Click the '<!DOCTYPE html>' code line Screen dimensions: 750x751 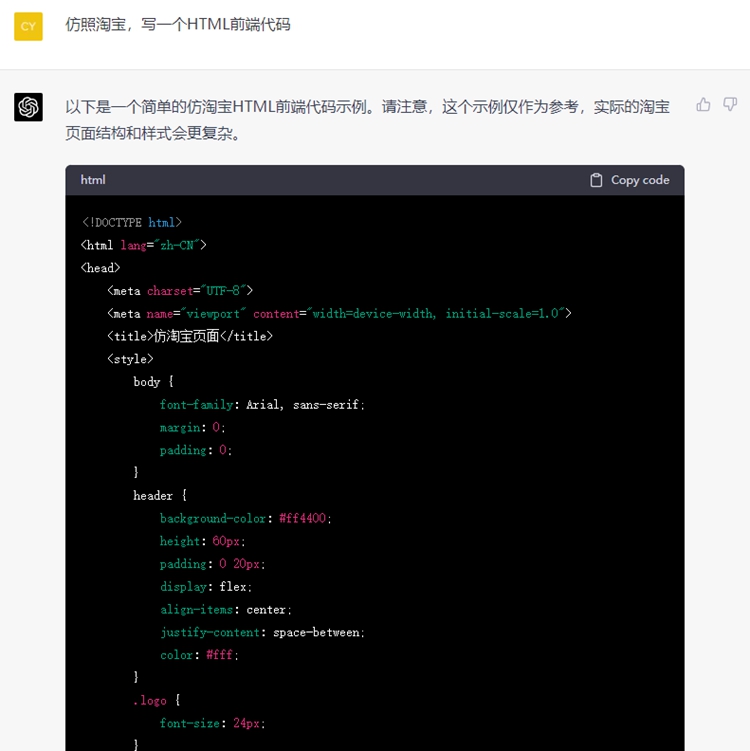pyautogui.click(x=131, y=222)
